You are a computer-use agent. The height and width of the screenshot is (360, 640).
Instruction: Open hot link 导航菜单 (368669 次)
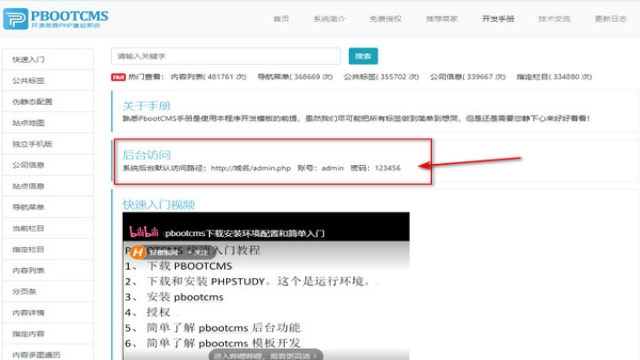tap(295, 77)
